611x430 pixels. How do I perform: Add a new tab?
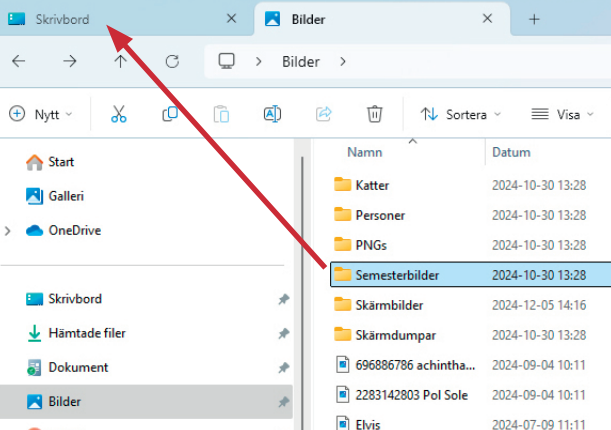tap(534, 19)
